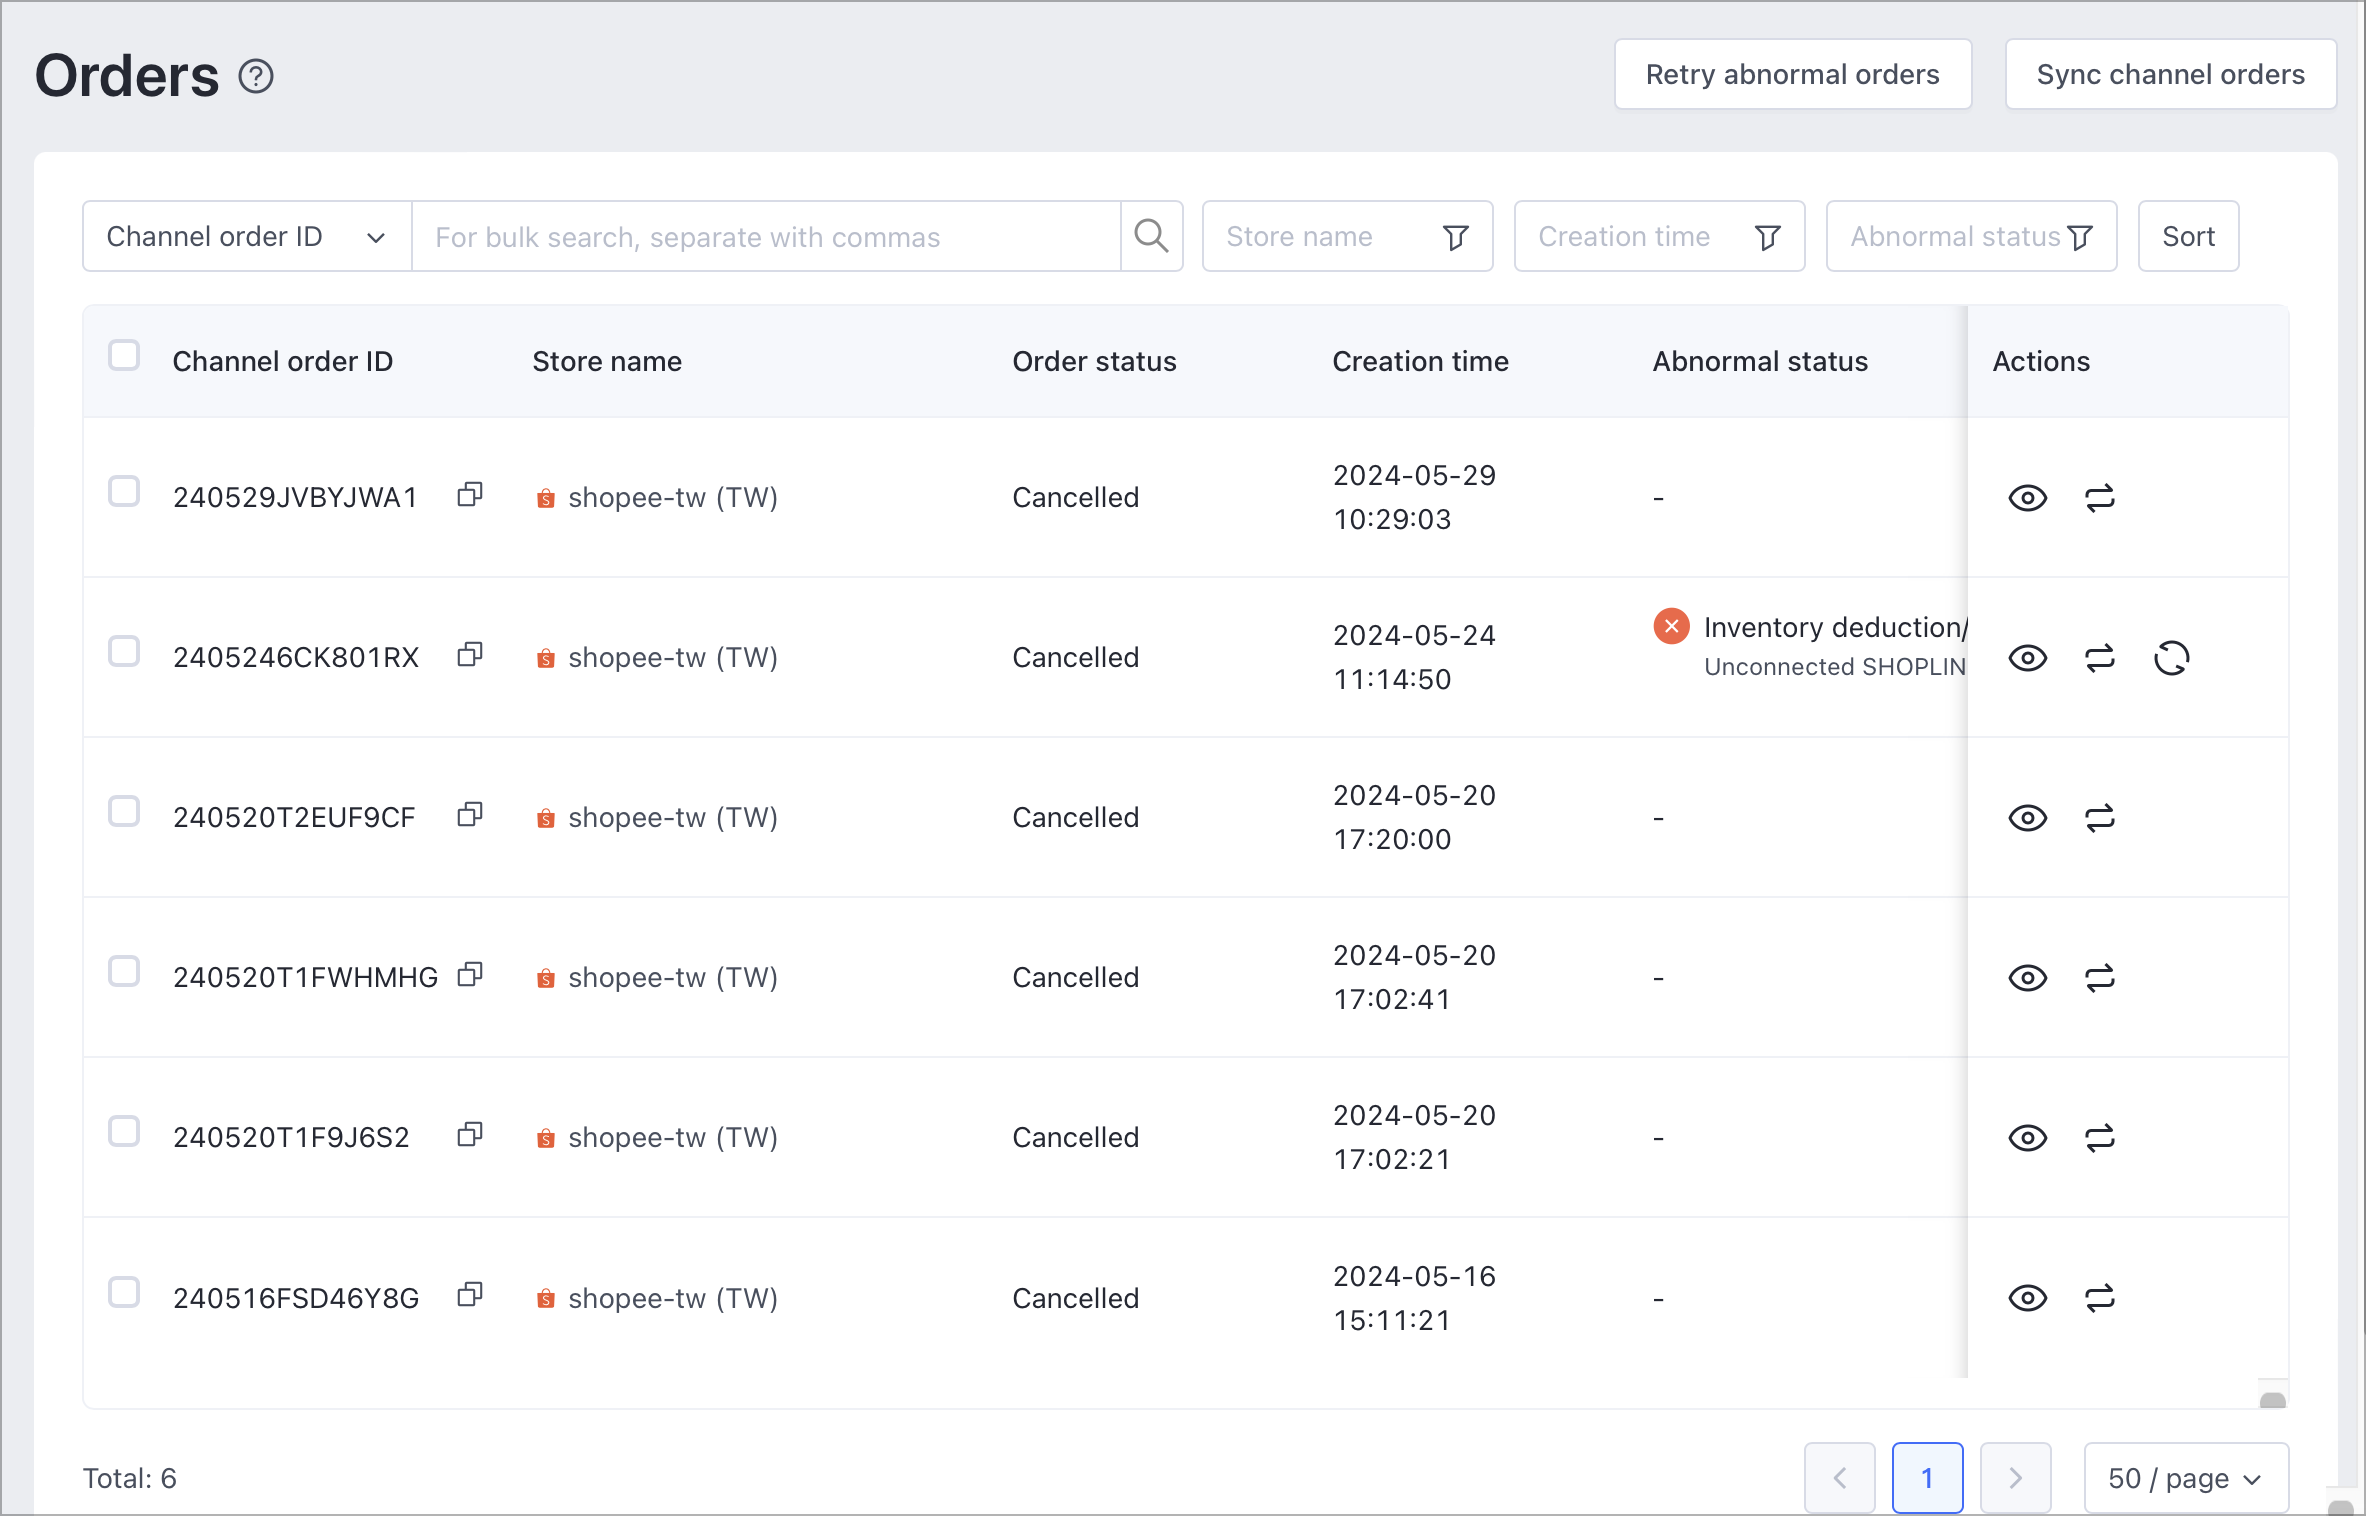Click creation time 2024-05-29 10:29:03
Viewport: 2366px width, 1516px height.
tap(1414, 497)
